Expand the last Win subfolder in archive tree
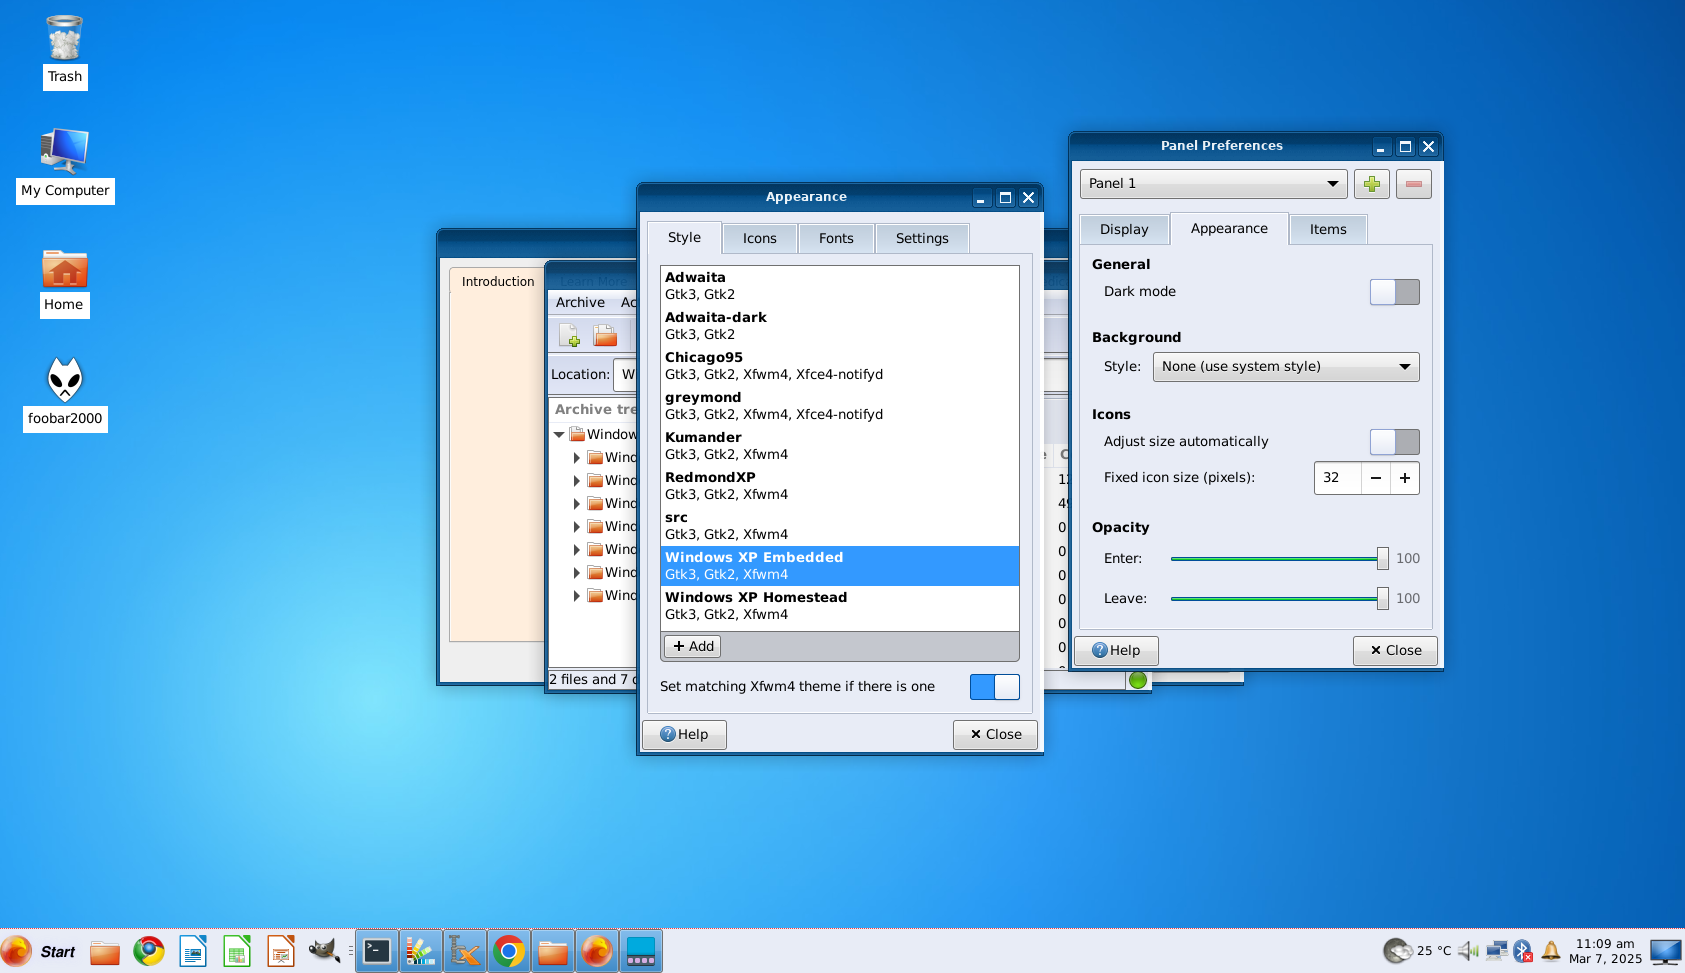The image size is (1685, 973). pos(576,596)
